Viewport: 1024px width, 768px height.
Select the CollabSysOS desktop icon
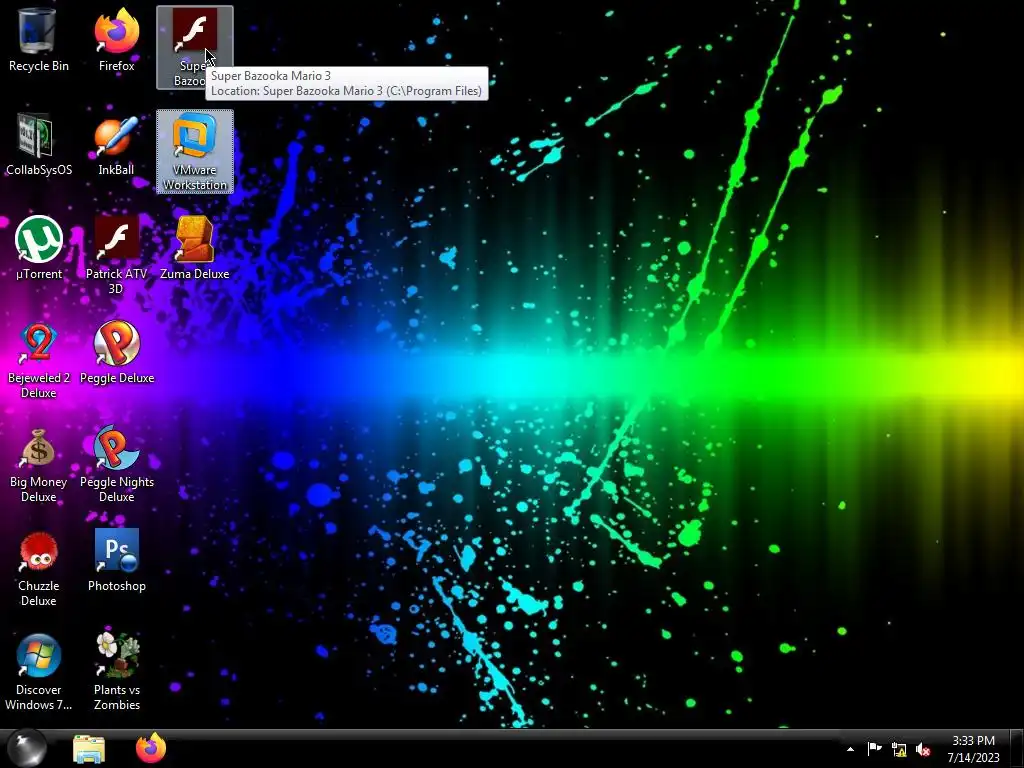pos(39,145)
